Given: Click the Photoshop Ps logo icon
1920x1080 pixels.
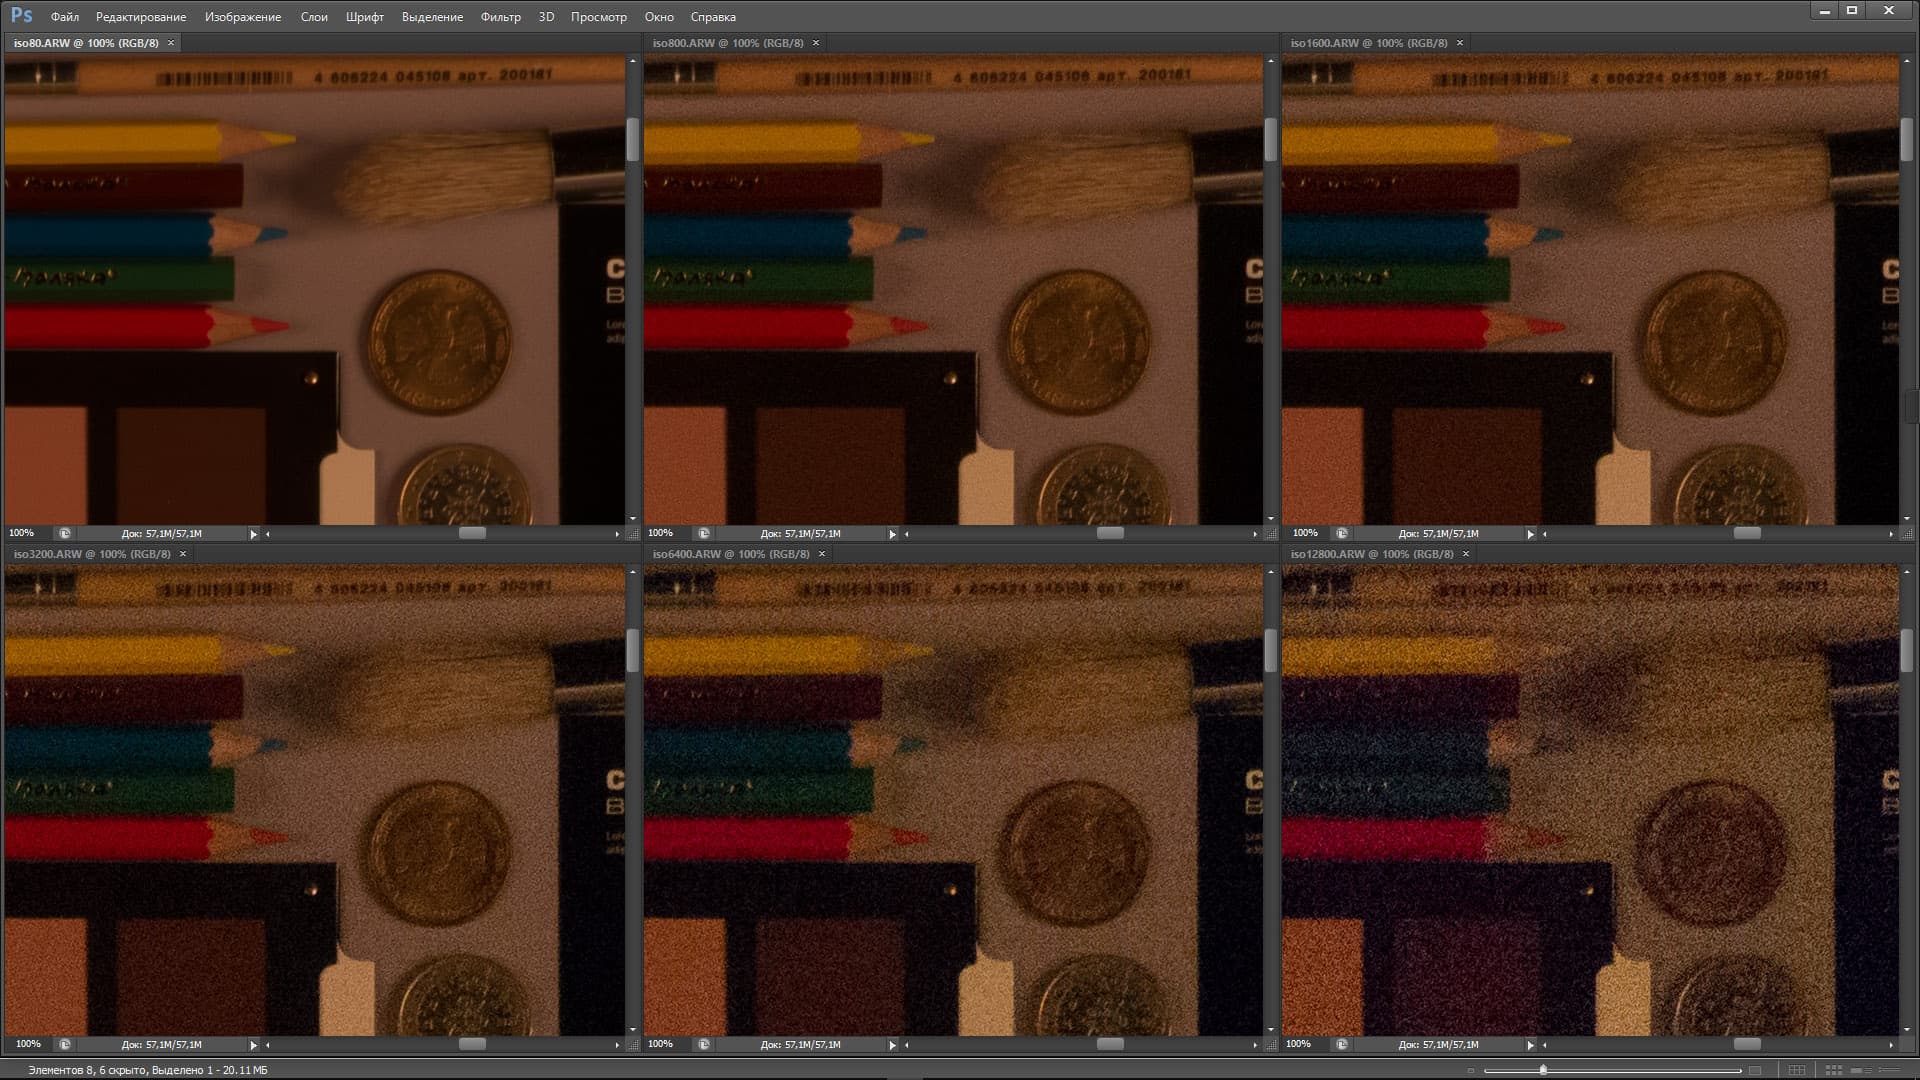Looking at the screenshot, I should pos(21,15).
